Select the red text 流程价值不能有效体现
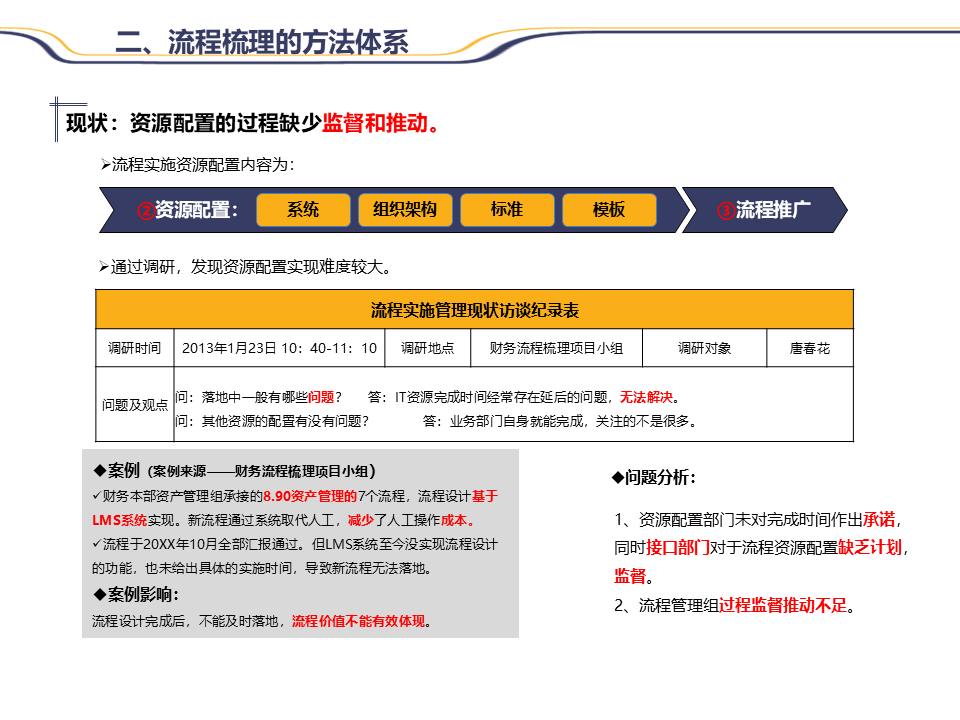The width and height of the screenshot is (960, 720). pos(359,621)
